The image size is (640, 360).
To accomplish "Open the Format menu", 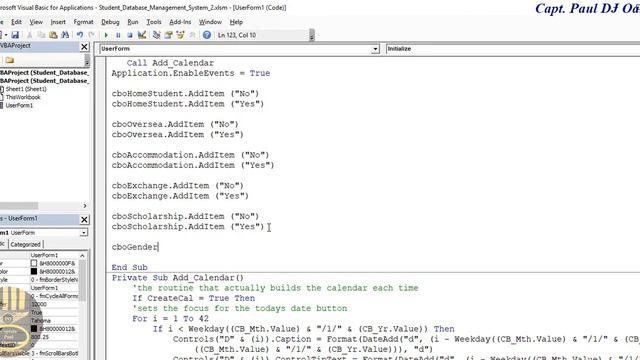I will coord(83,22).
